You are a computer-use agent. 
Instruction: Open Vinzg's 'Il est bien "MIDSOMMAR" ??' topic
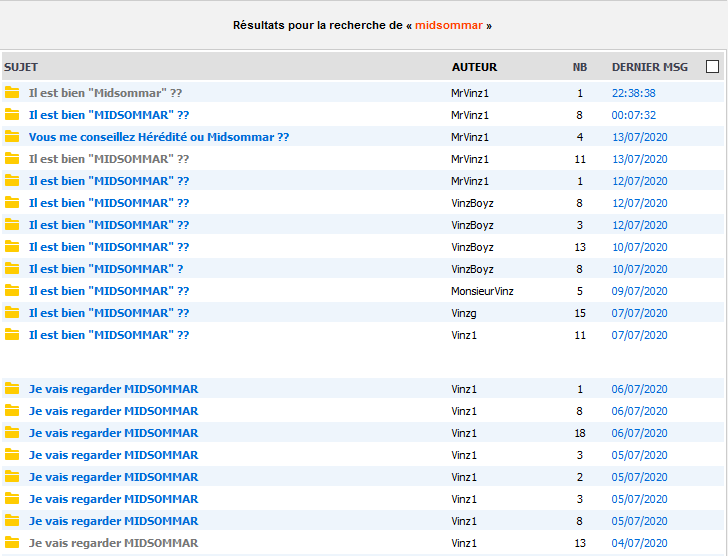click(109, 313)
